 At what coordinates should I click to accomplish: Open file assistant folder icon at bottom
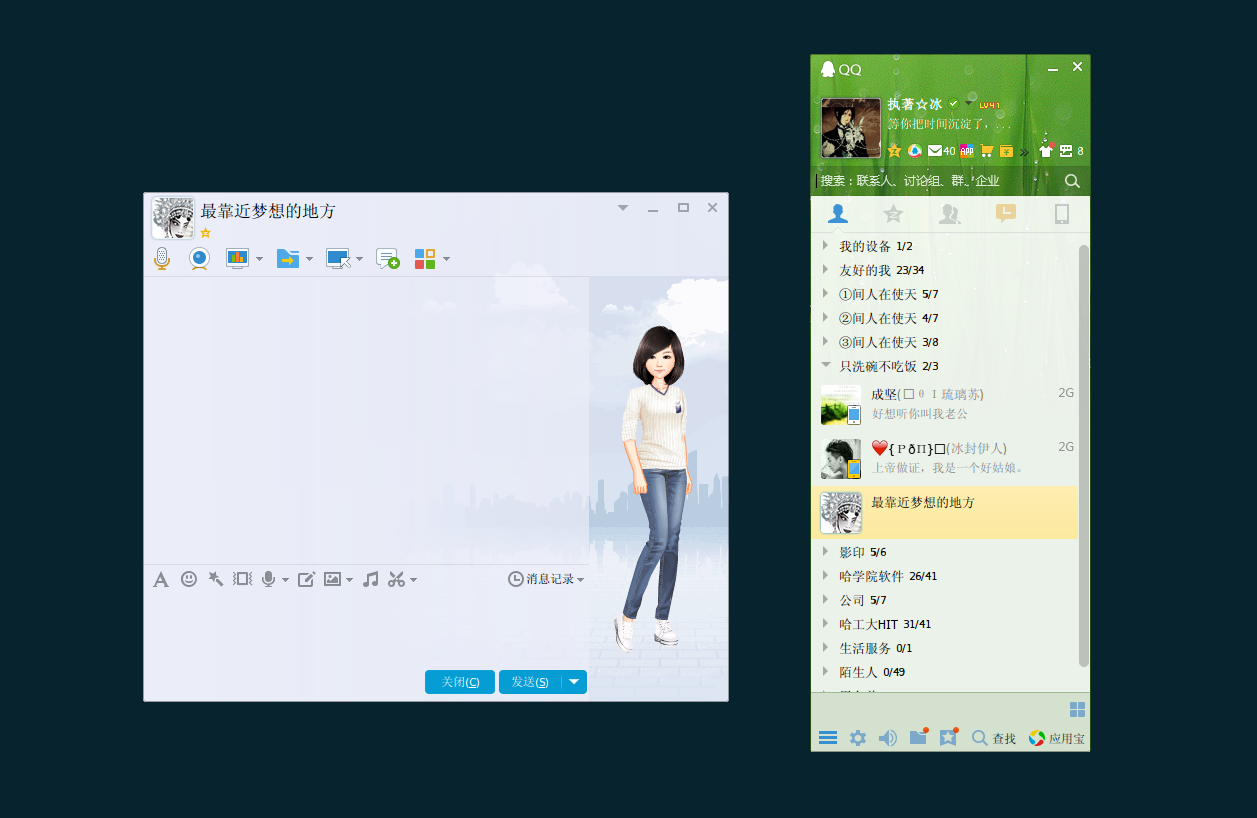918,737
